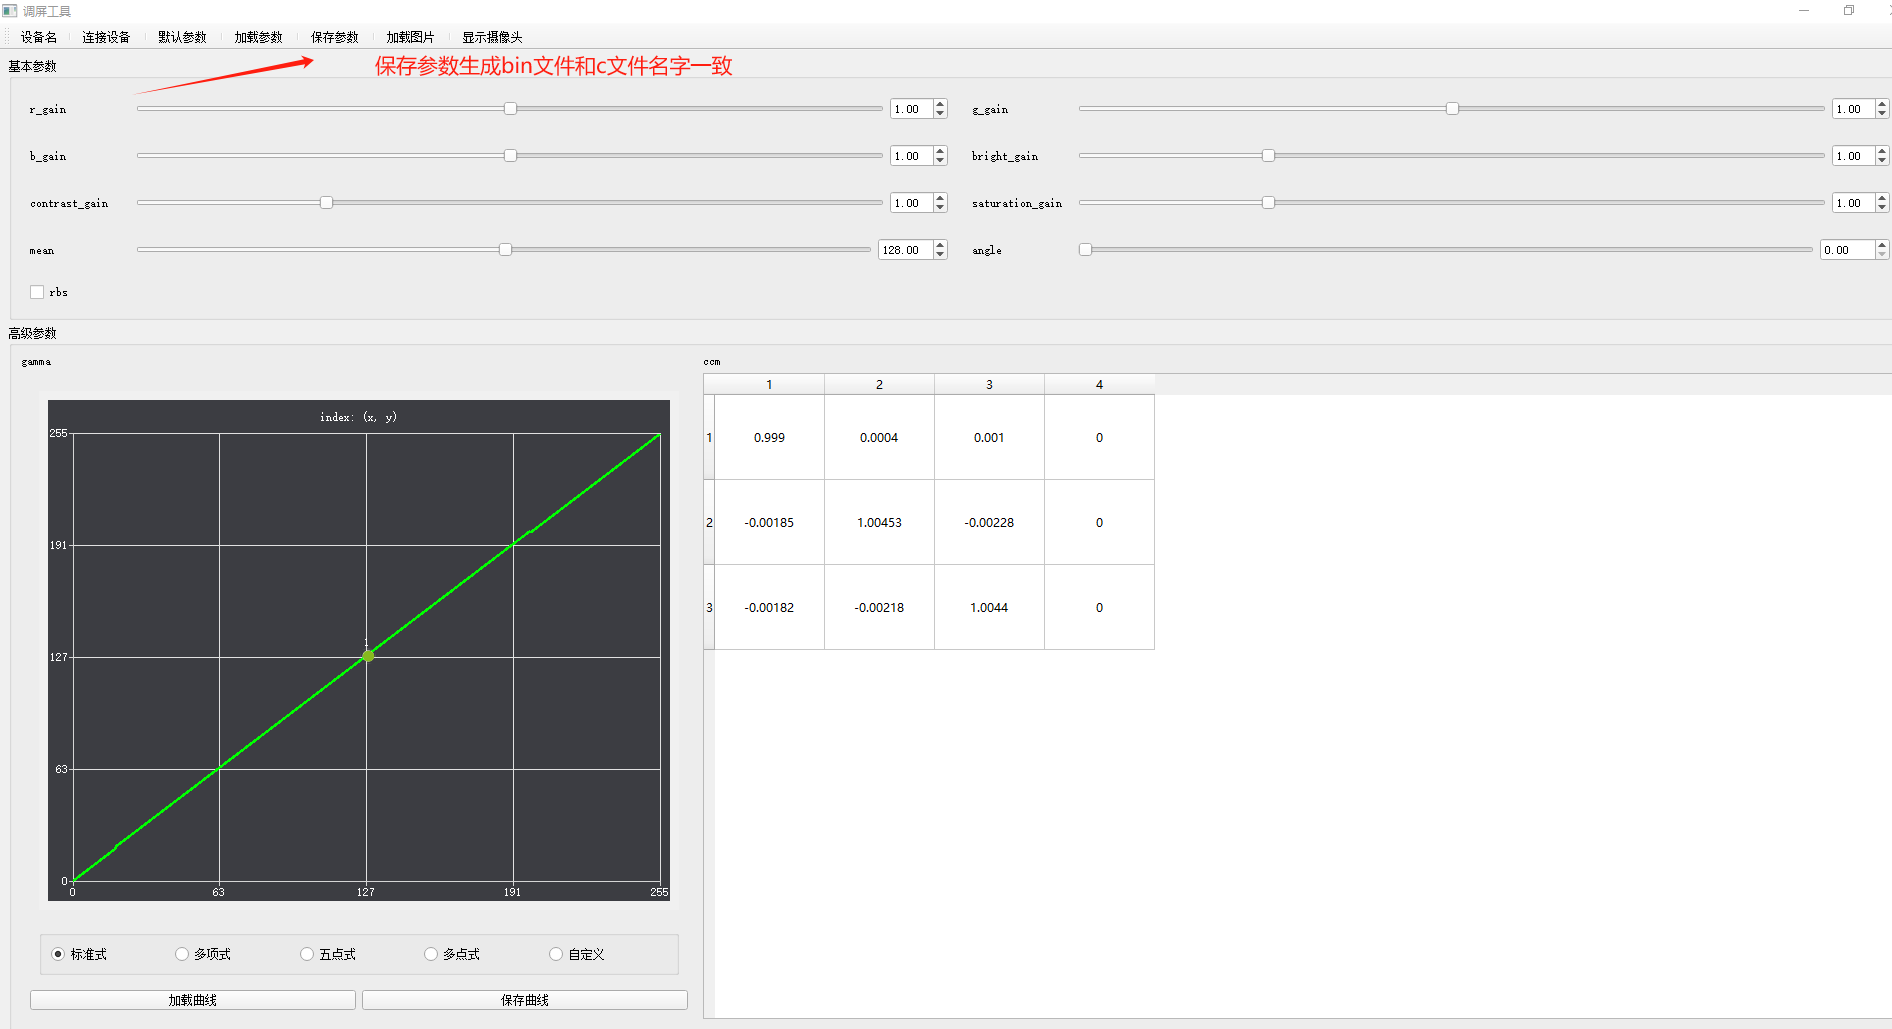Choose 自定义 radio button

556,954
